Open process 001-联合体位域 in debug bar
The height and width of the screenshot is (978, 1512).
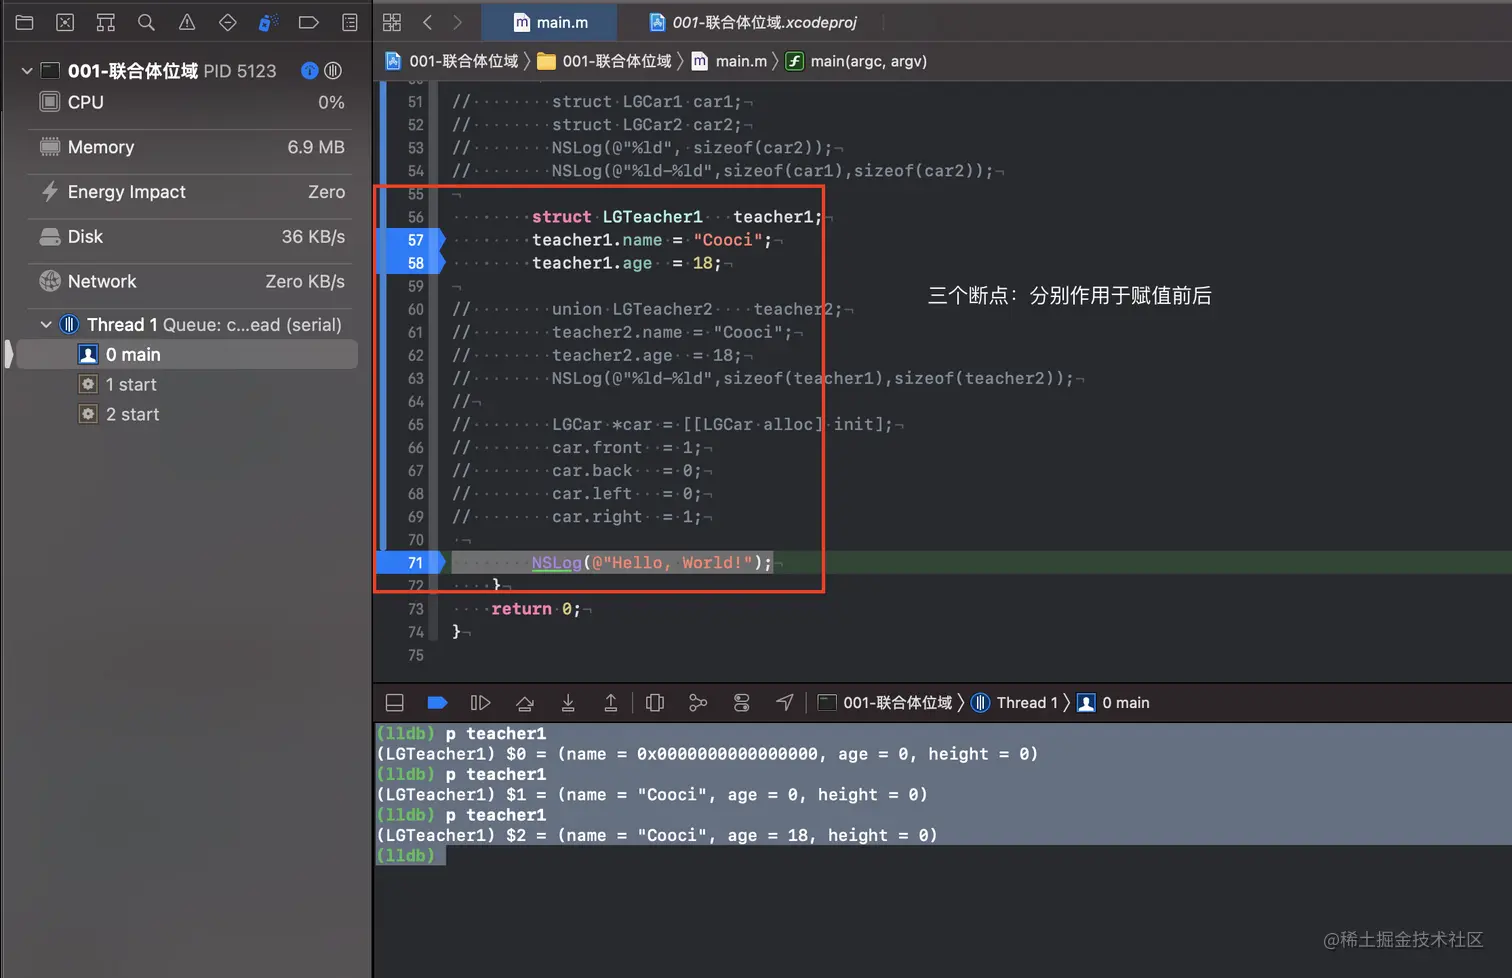(885, 703)
